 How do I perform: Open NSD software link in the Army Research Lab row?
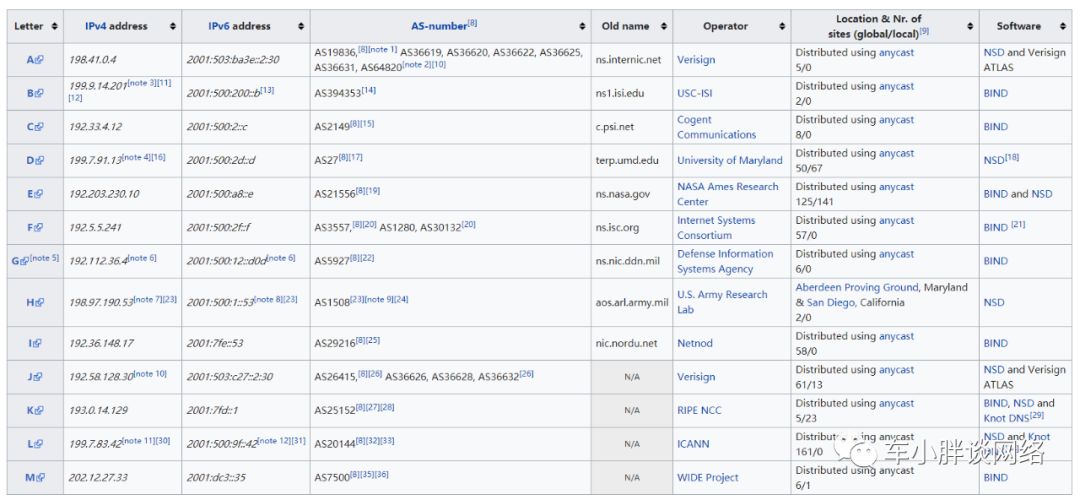click(x=994, y=302)
